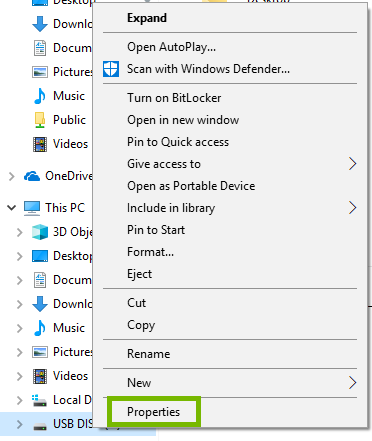Click the Music note icon under This PC
This screenshot has height=441, width=372.
click(x=40, y=328)
